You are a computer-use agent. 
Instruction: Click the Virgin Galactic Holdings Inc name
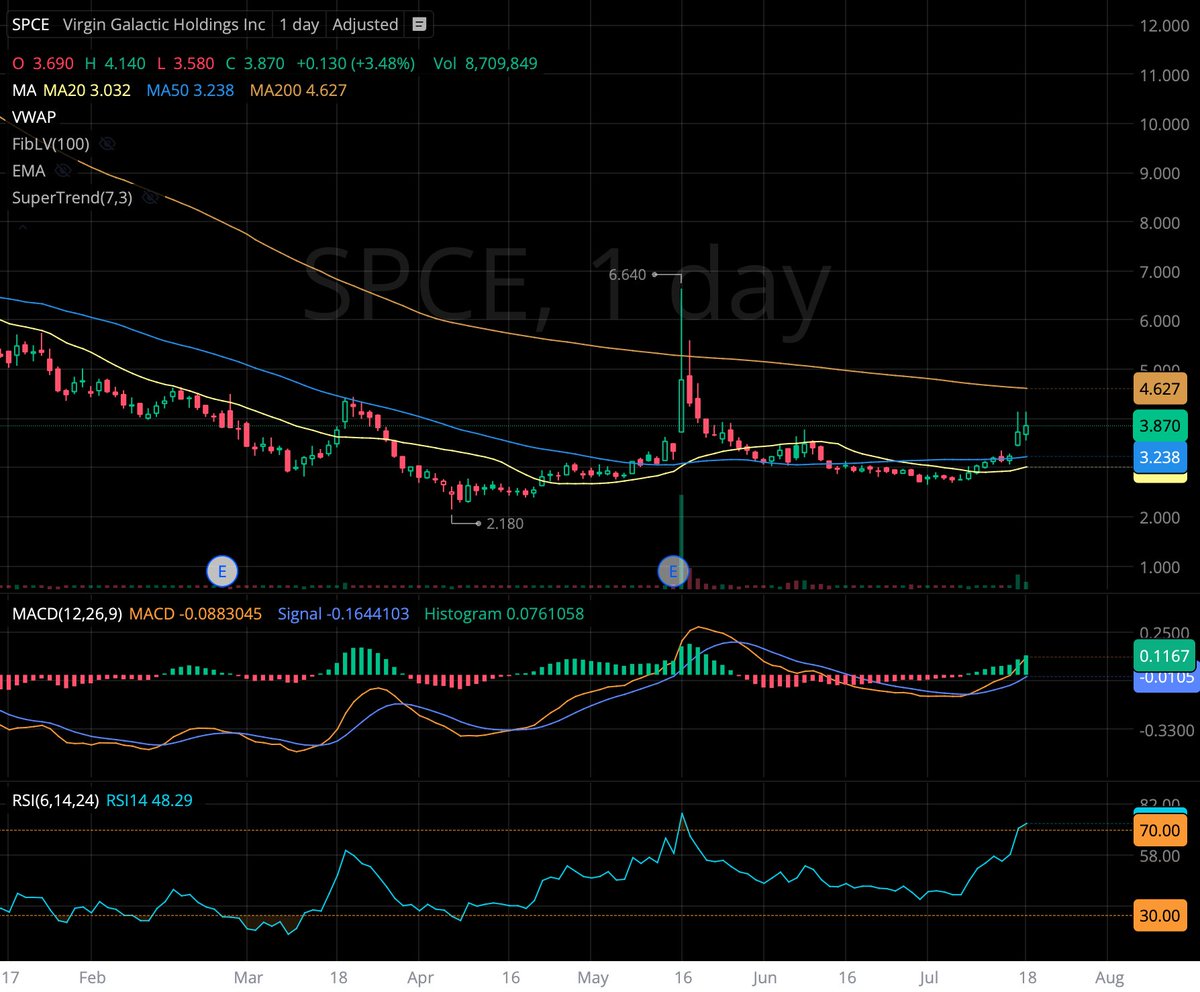pyautogui.click(x=164, y=25)
